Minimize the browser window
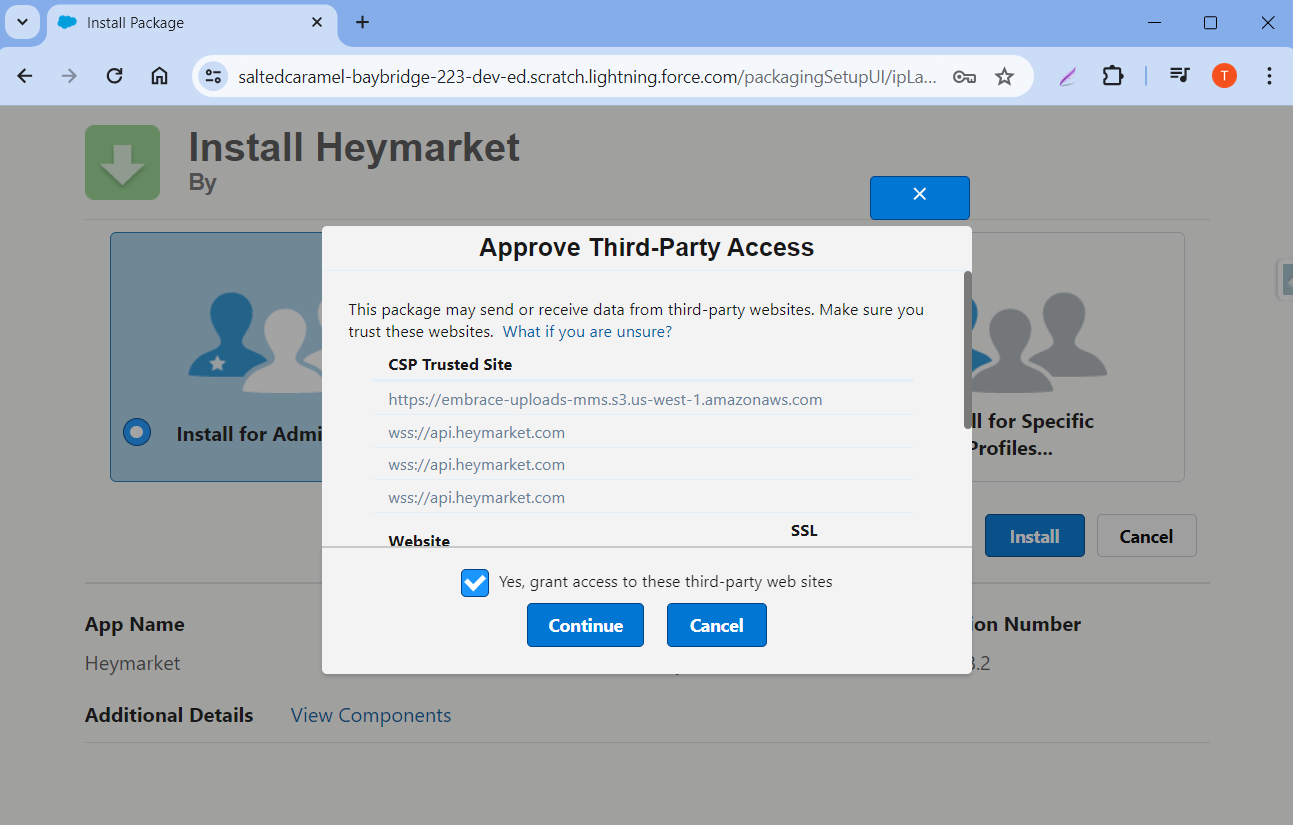The height and width of the screenshot is (825, 1293). [1155, 22]
